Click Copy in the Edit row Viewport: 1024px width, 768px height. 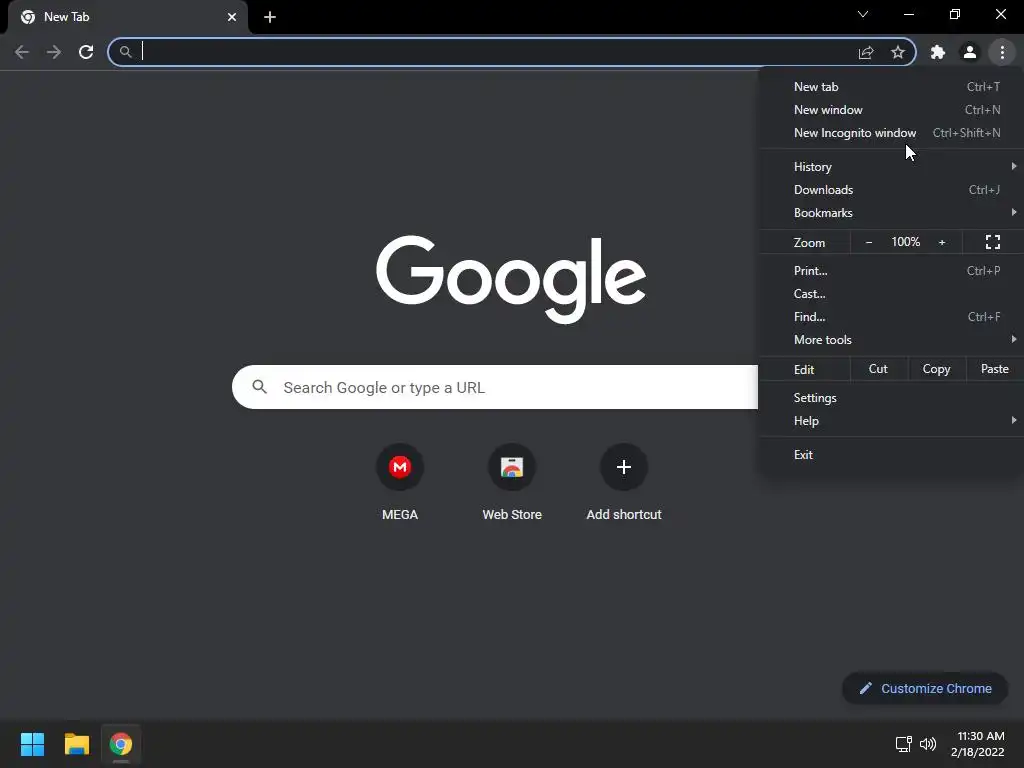coord(936,369)
